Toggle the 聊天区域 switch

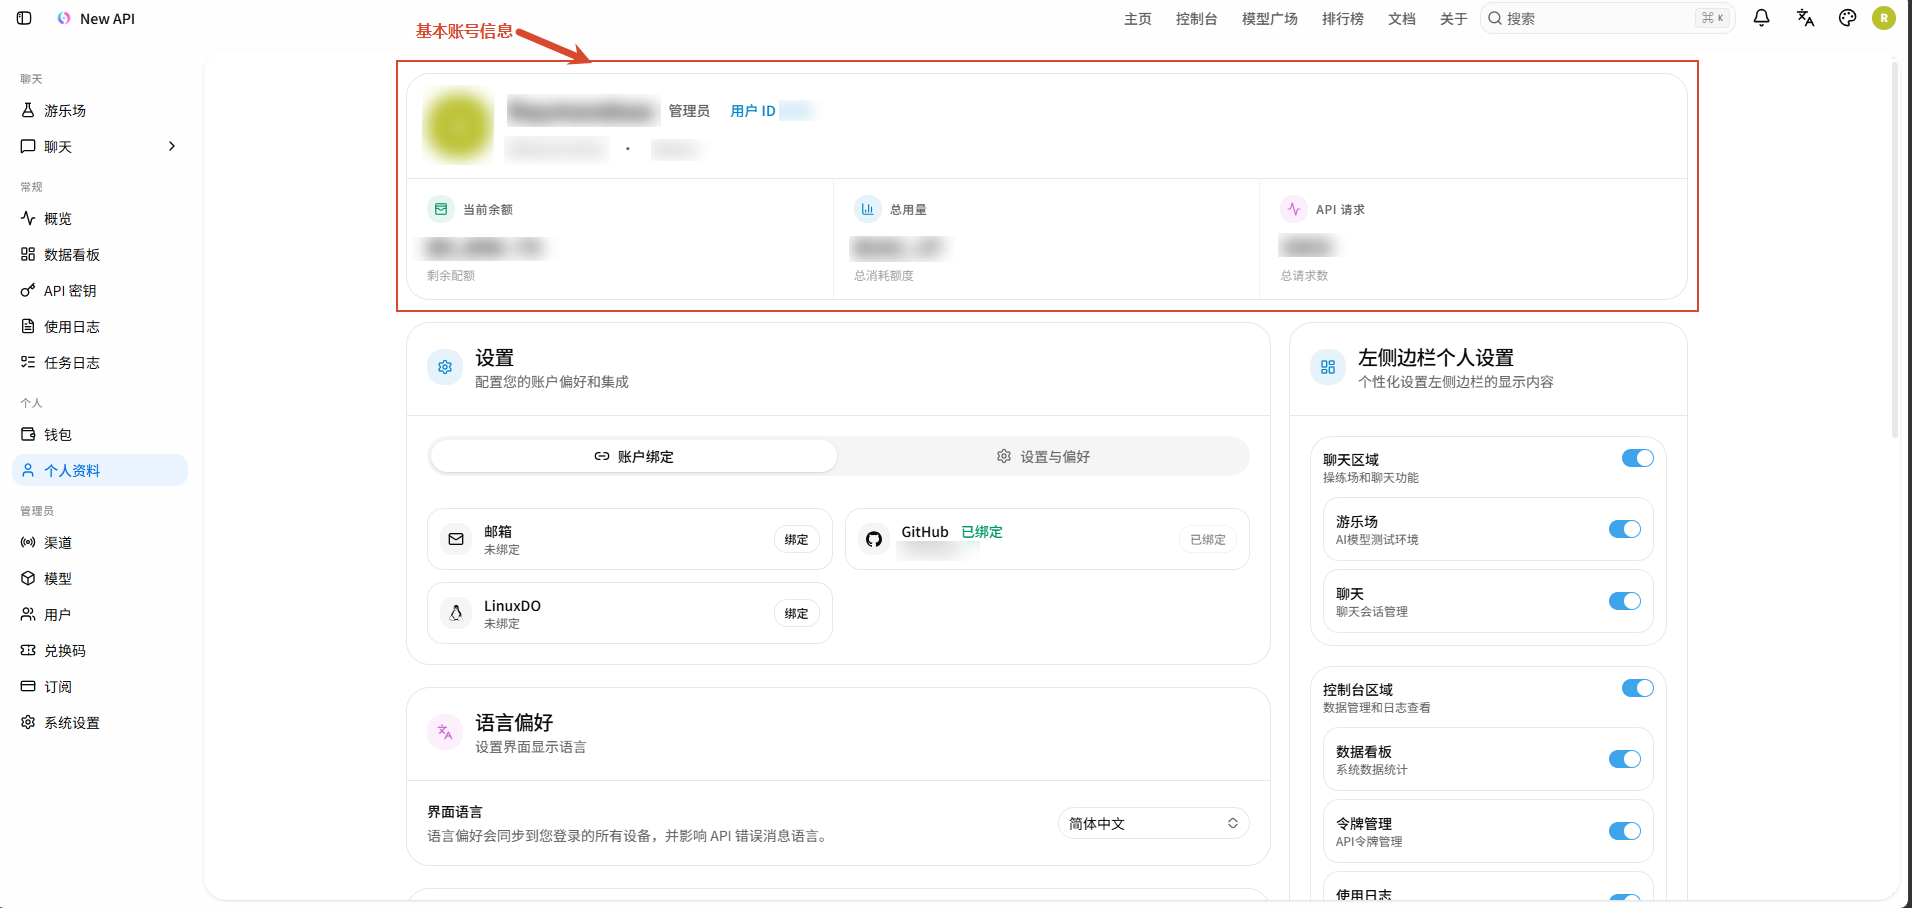pos(1637,458)
